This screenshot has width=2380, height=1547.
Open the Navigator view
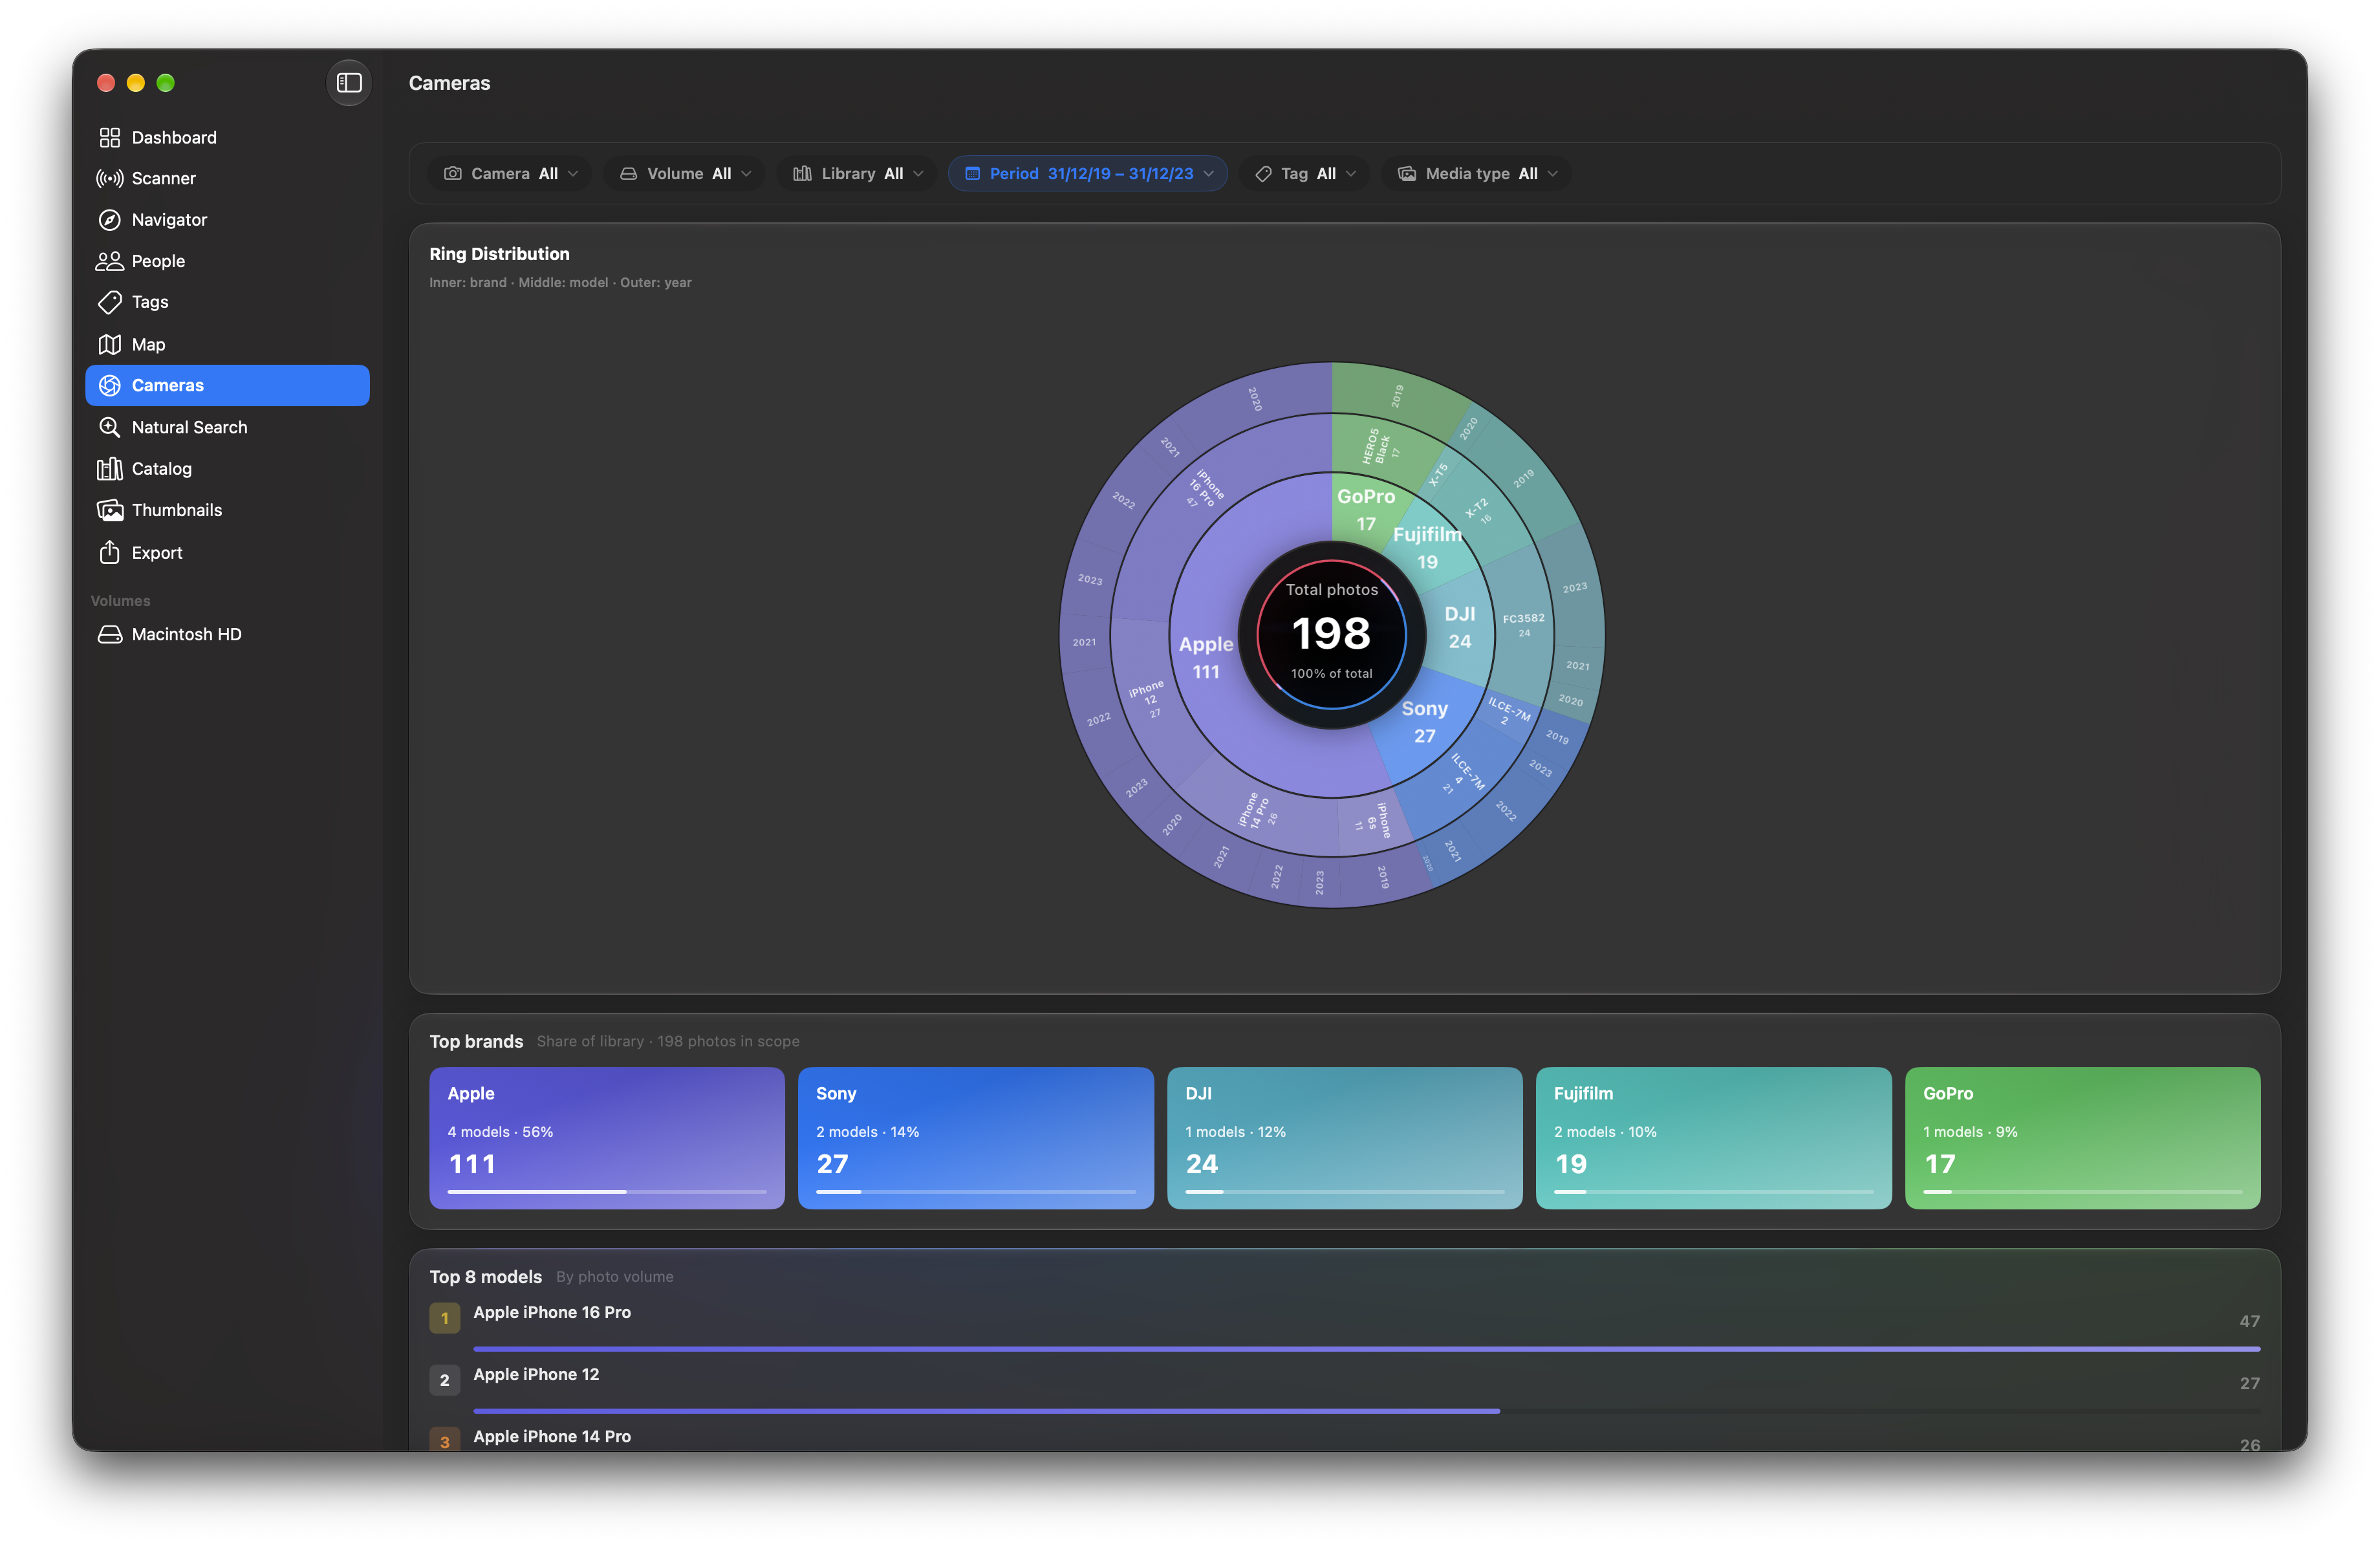tap(228, 220)
